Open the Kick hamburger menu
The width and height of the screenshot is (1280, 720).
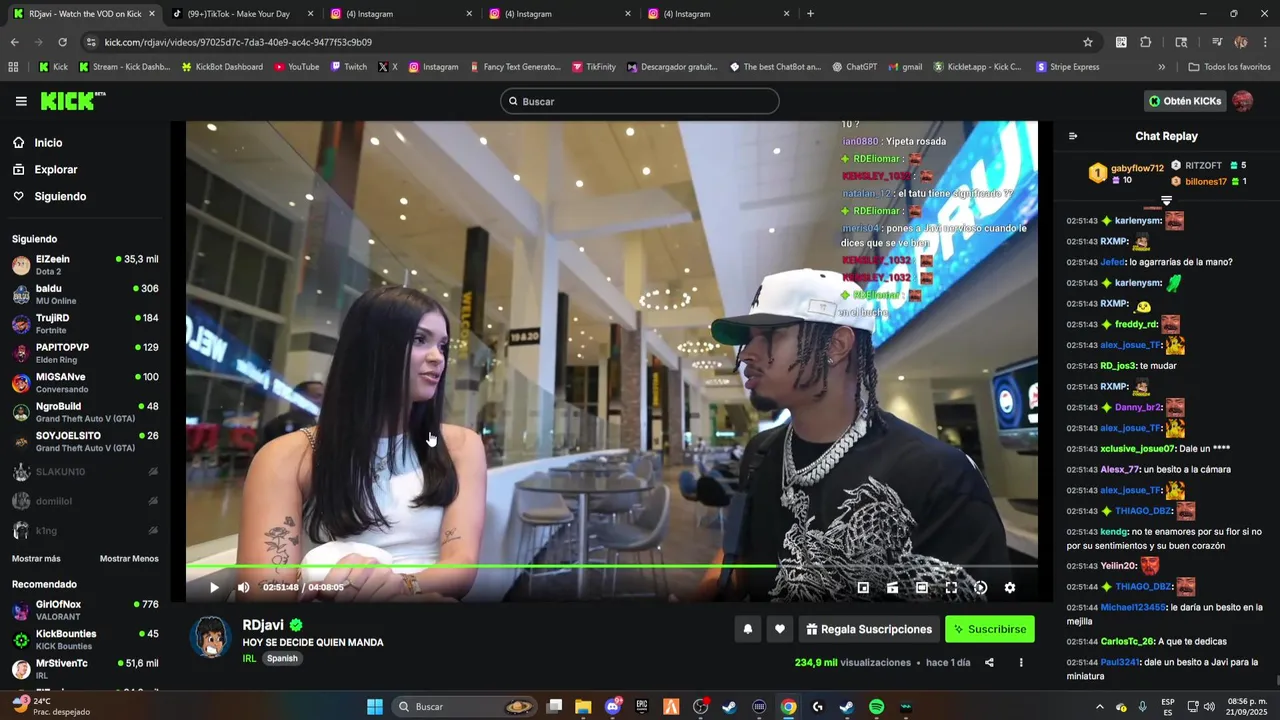click(21, 101)
